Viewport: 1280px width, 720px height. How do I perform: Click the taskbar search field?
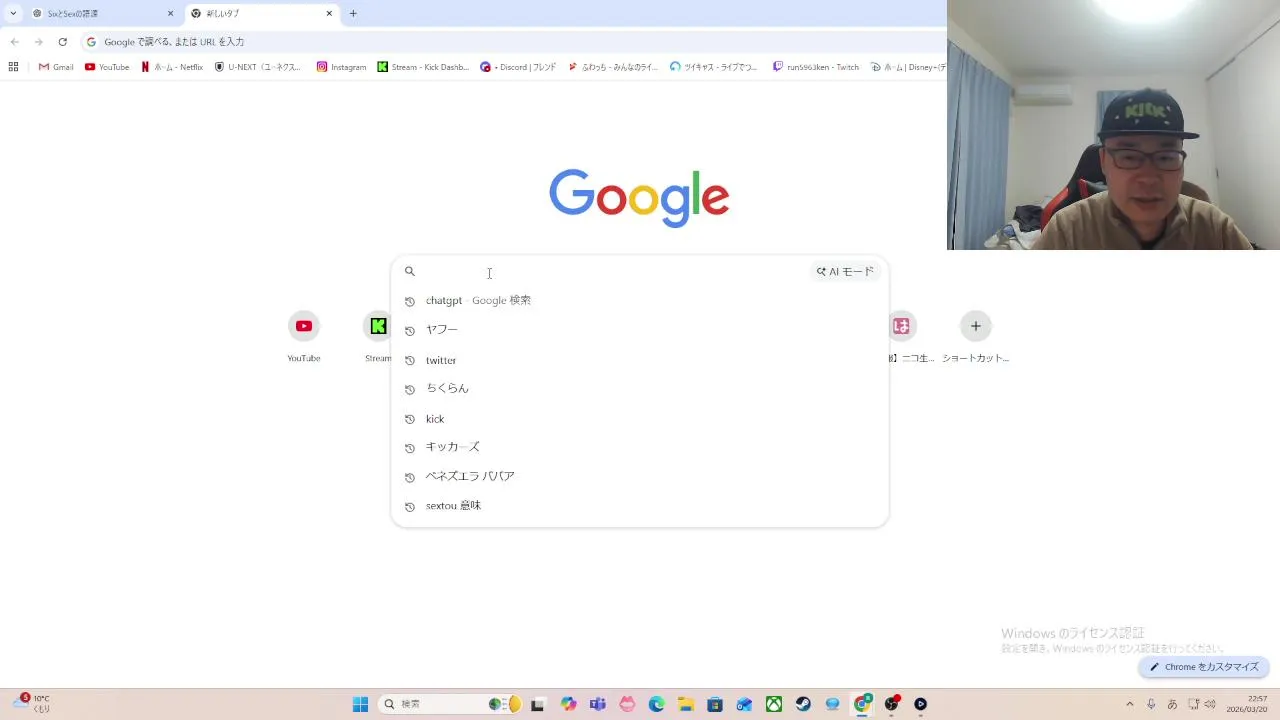click(450, 704)
